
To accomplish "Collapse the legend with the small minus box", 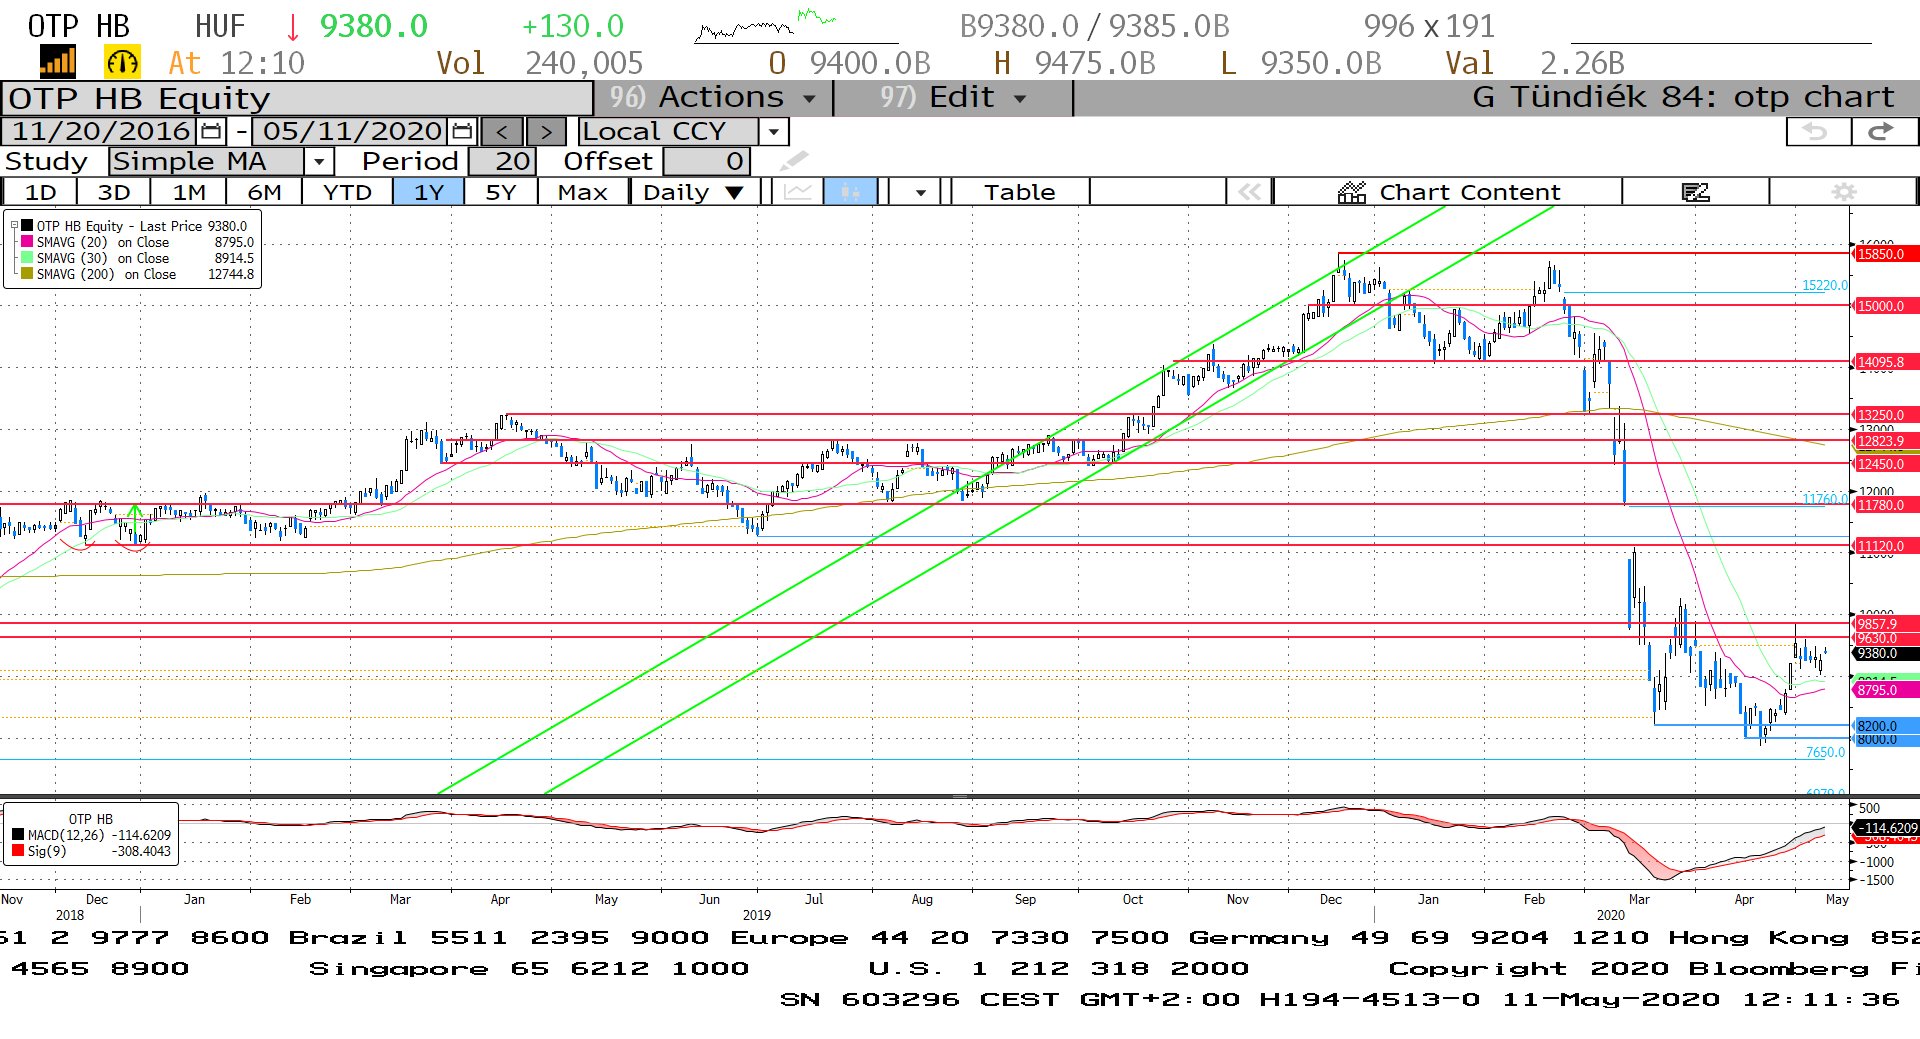I will [x=14, y=226].
